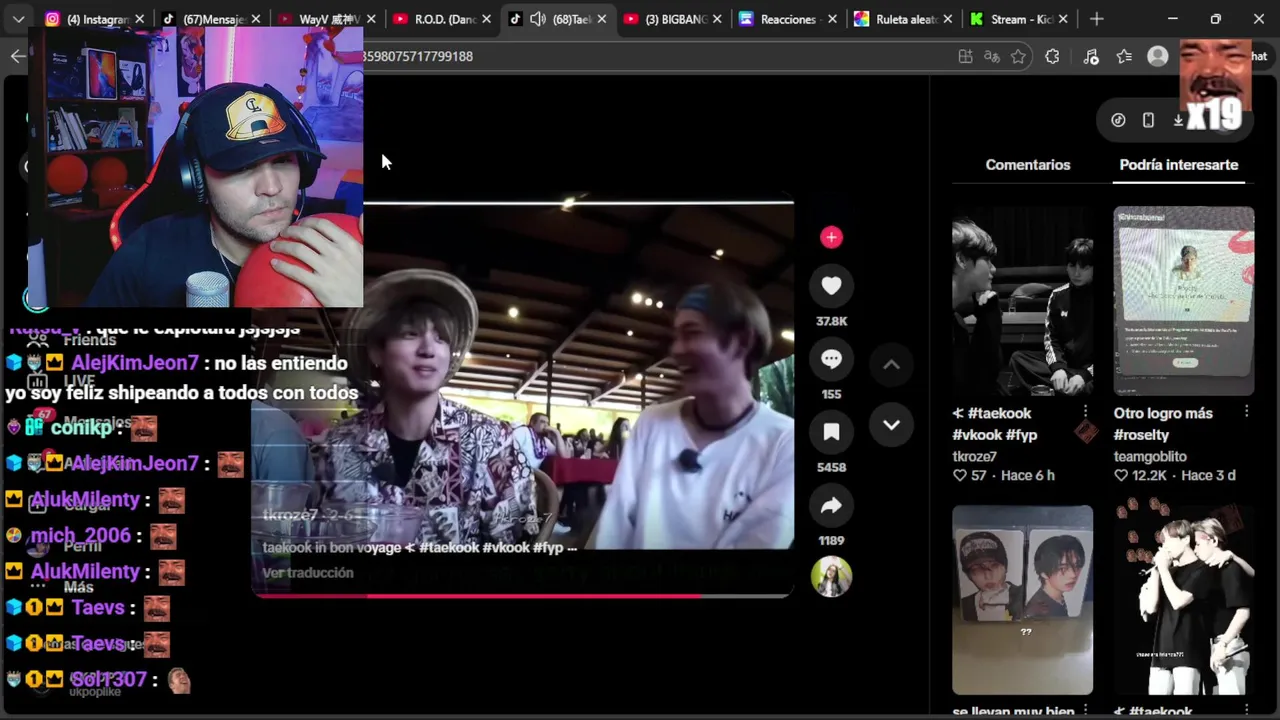Click the #taekook hashtag in the caption

(x=448, y=548)
